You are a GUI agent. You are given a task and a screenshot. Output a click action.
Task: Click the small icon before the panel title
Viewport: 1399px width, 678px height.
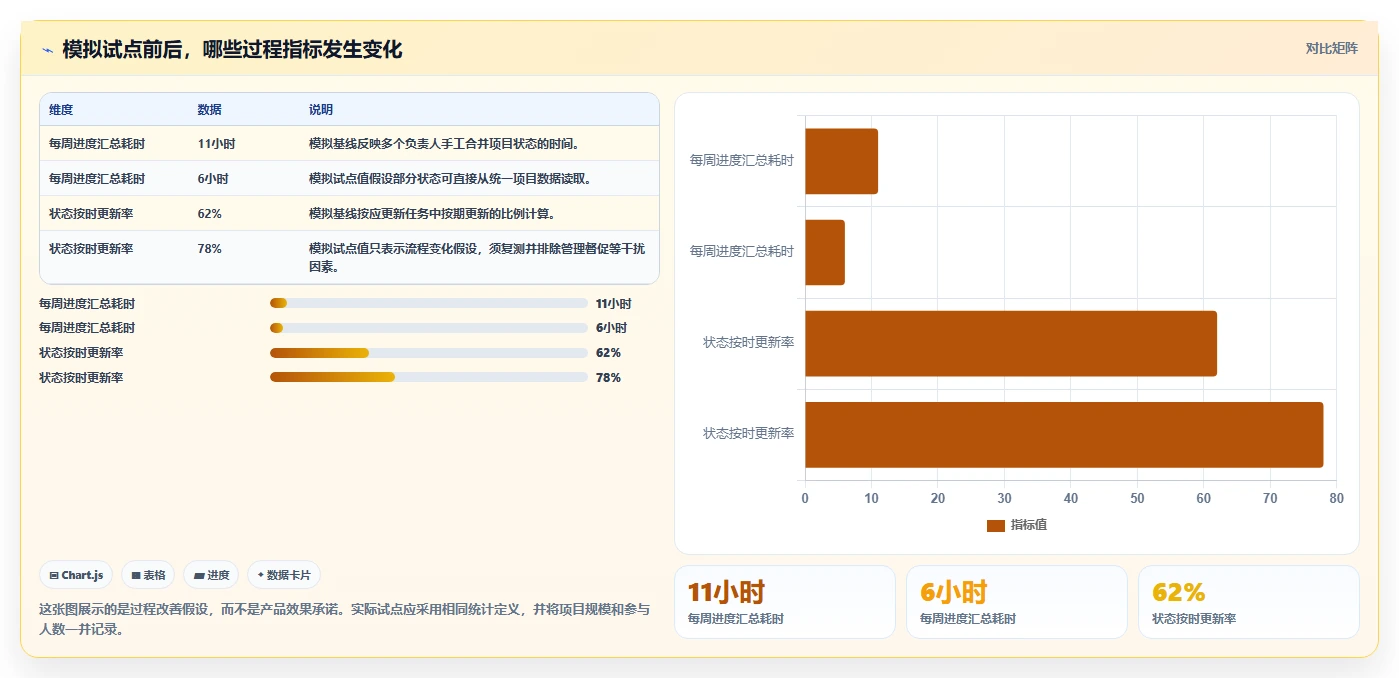[47, 50]
